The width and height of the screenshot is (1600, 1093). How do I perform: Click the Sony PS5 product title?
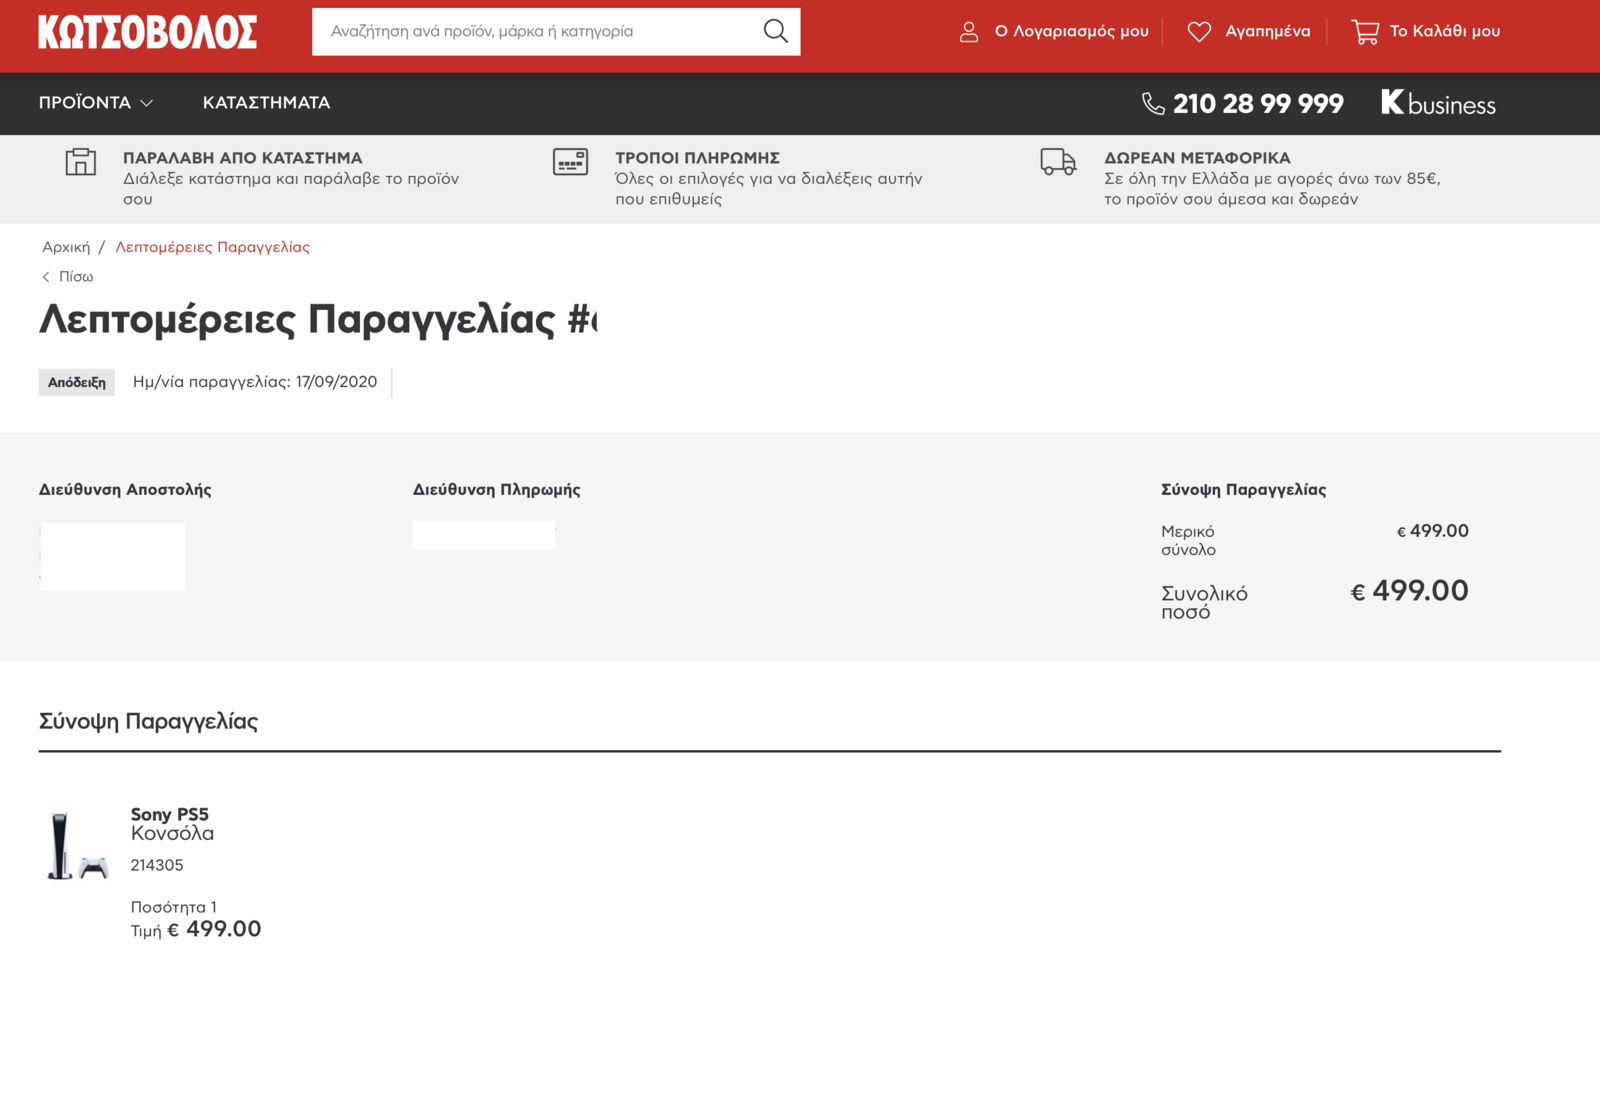[x=170, y=814]
